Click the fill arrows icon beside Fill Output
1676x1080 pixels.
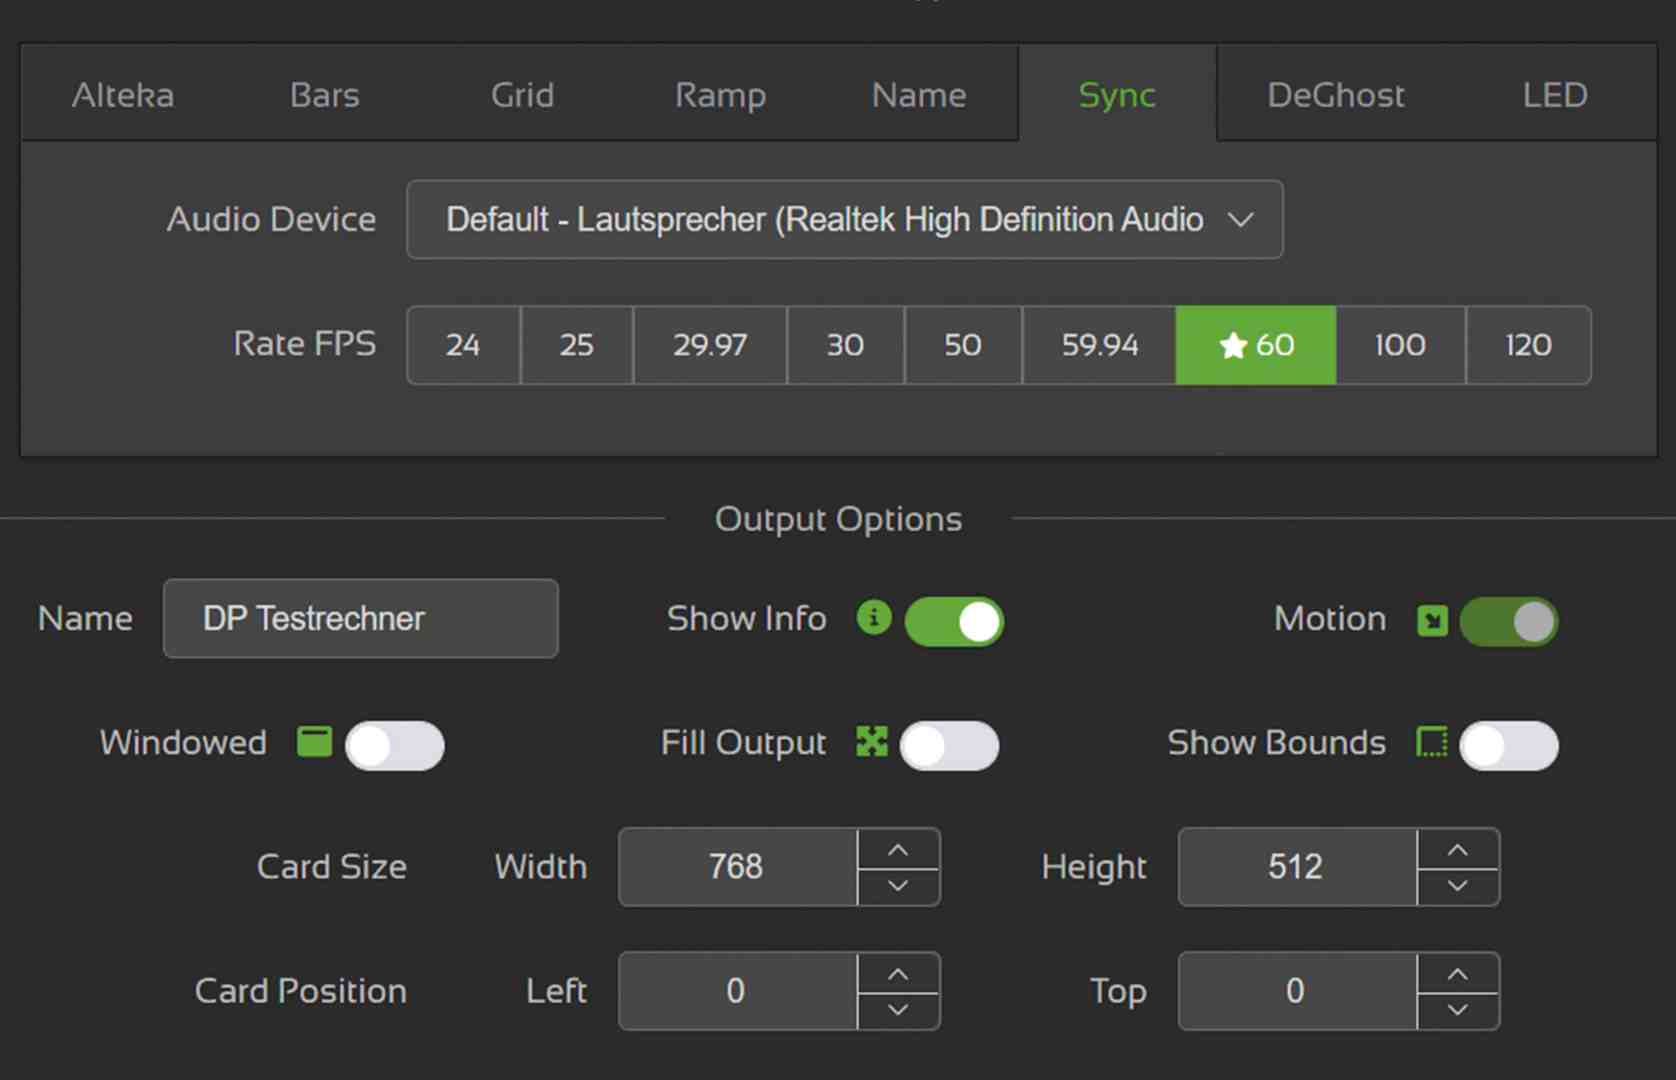click(x=872, y=743)
